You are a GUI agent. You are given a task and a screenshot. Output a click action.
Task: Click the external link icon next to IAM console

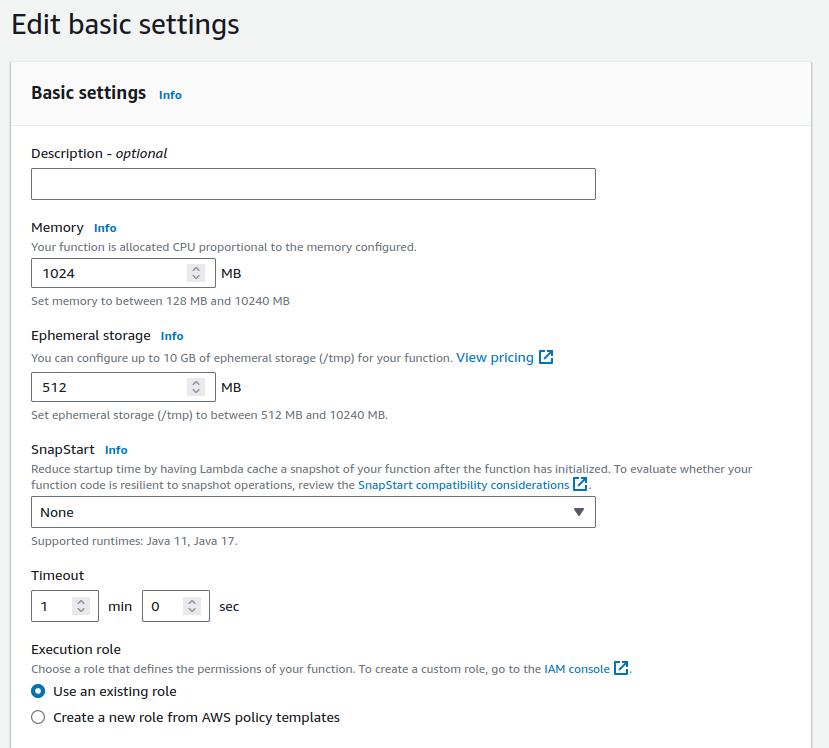click(621, 668)
